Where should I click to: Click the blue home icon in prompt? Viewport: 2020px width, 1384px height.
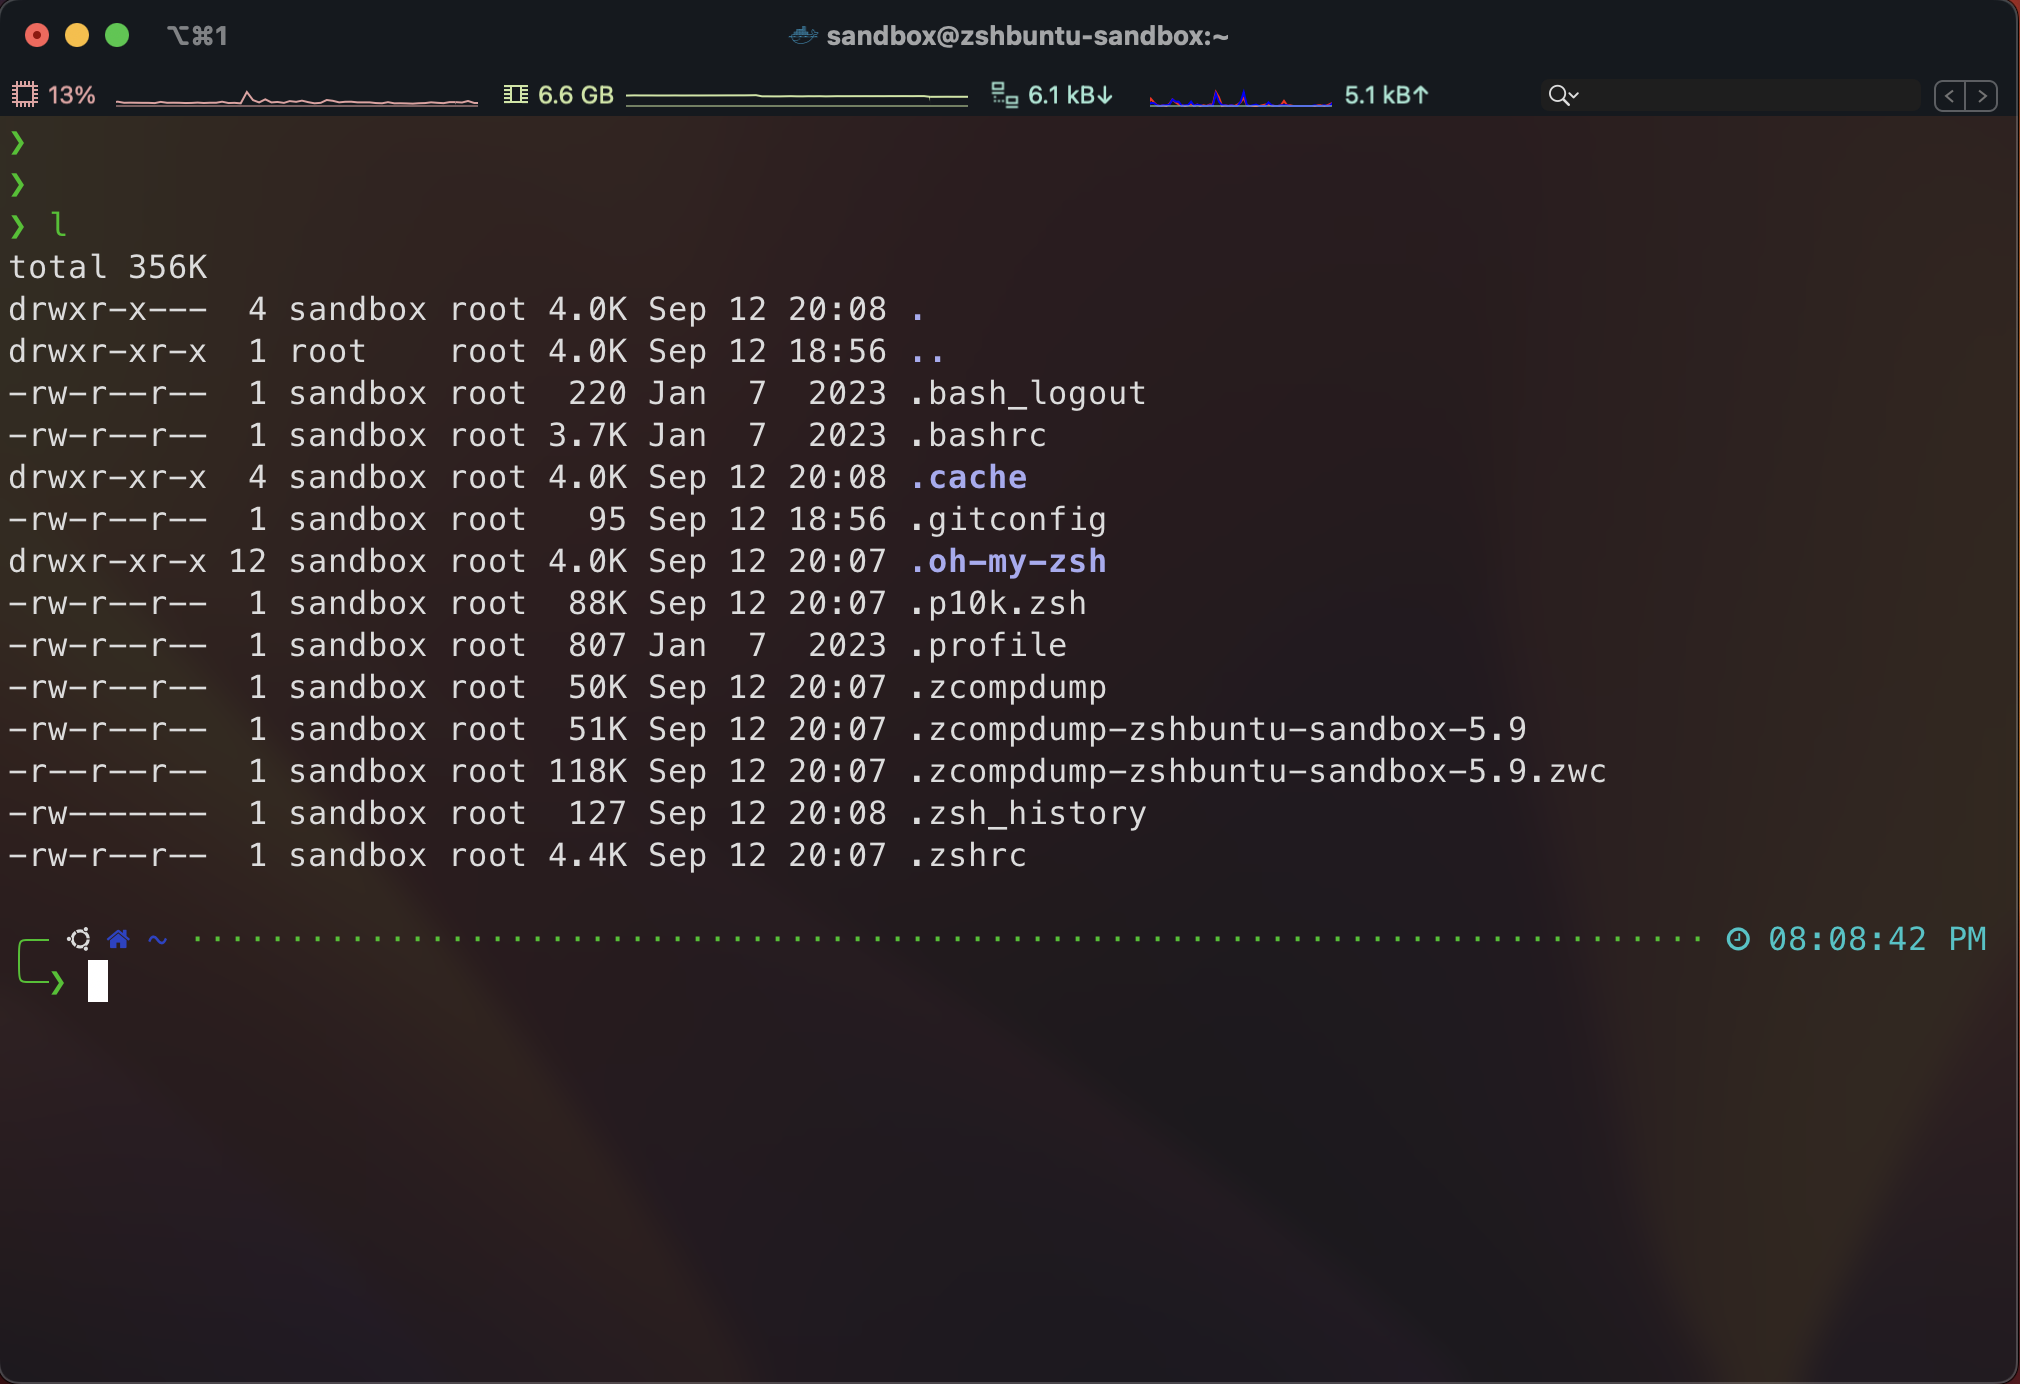tap(118, 939)
